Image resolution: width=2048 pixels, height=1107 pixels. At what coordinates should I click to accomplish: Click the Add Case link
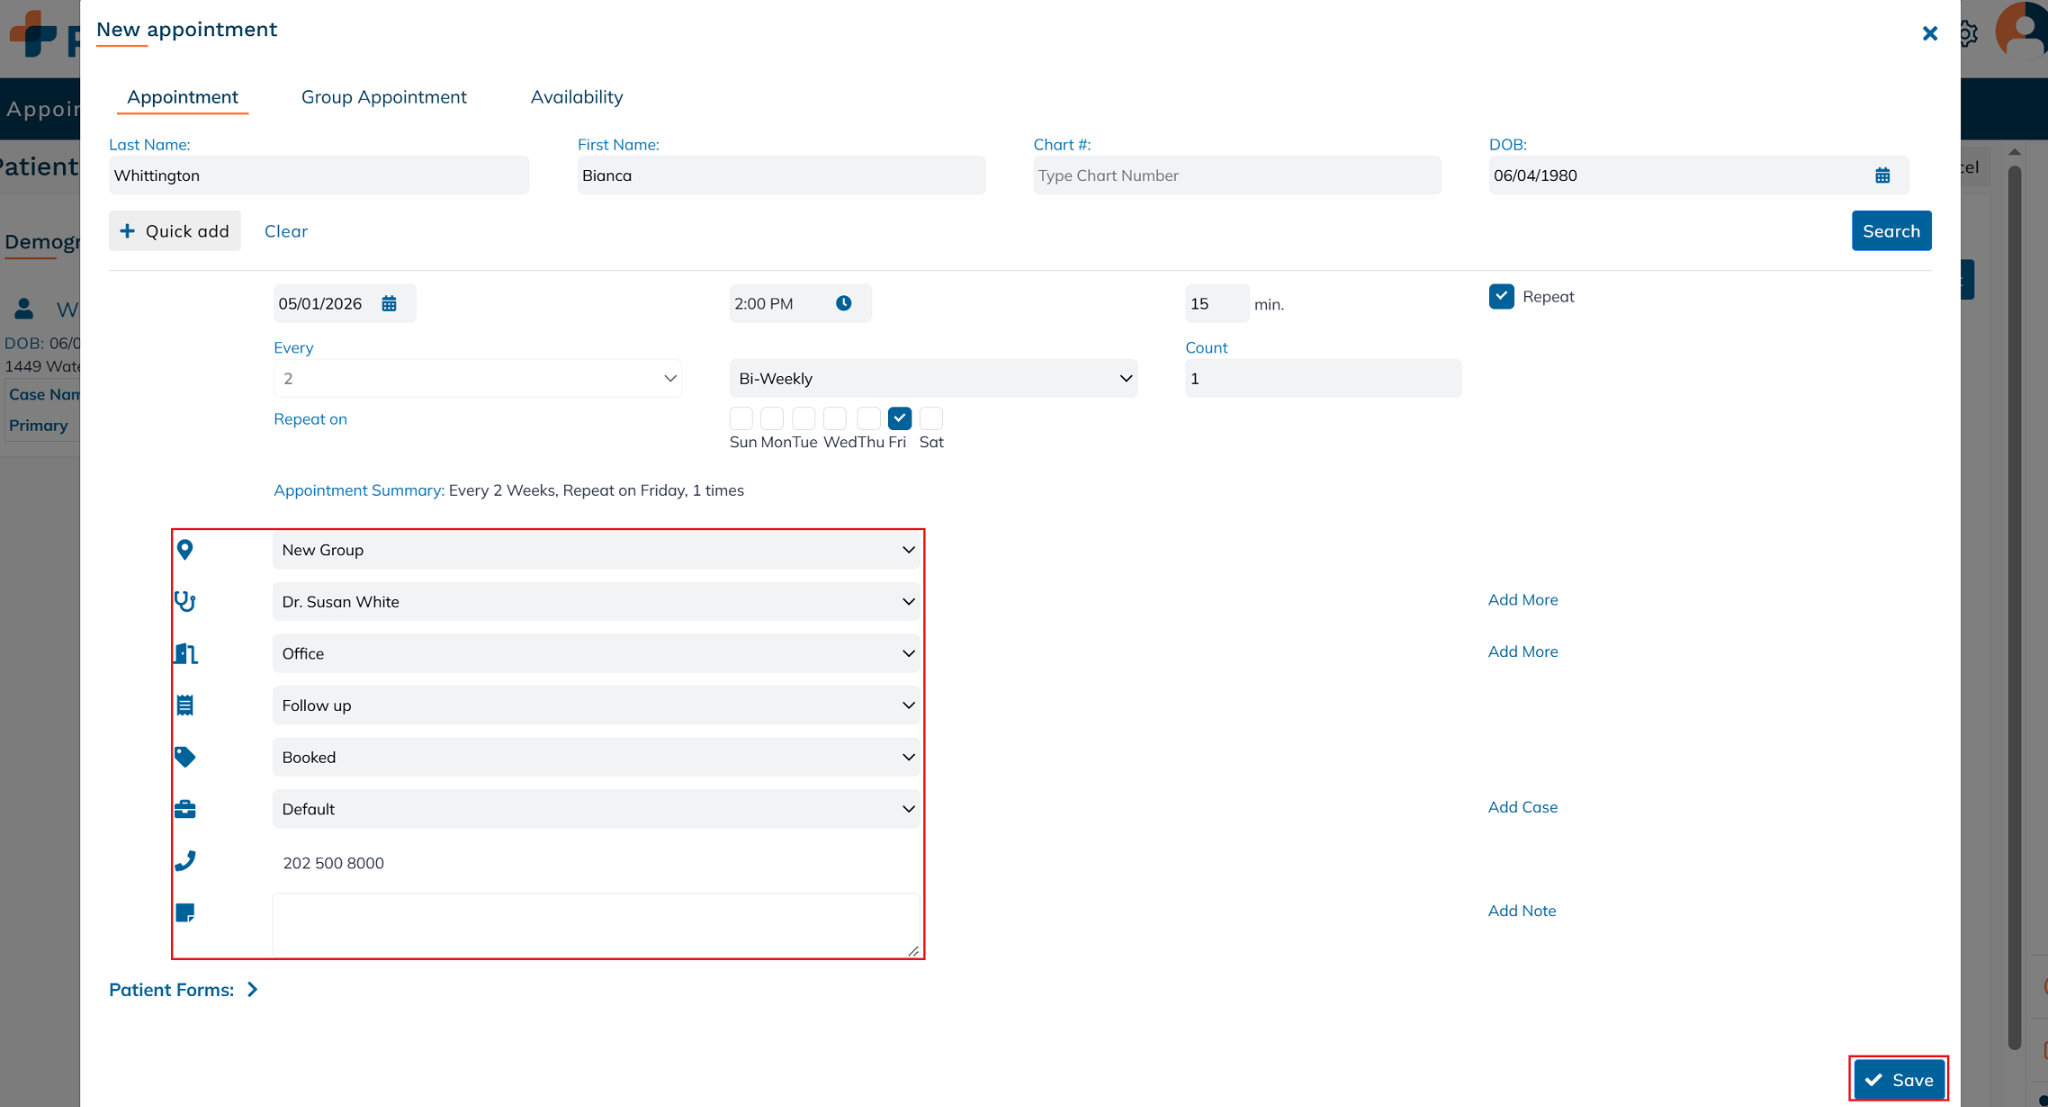[x=1522, y=808]
